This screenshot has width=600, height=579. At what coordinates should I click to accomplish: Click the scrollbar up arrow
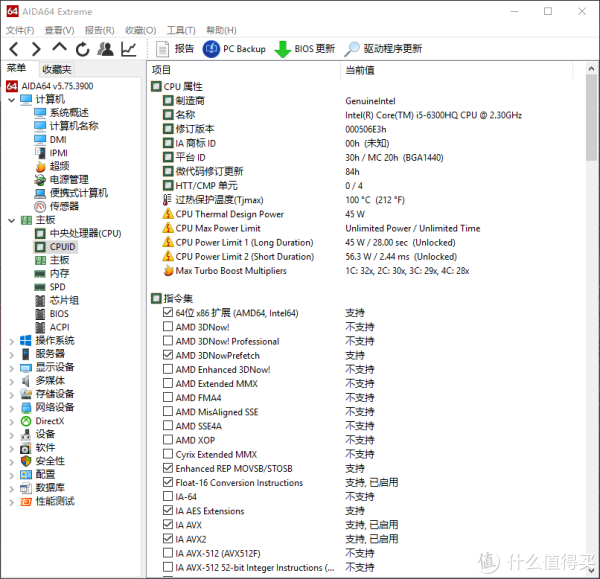[x=591, y=69]
